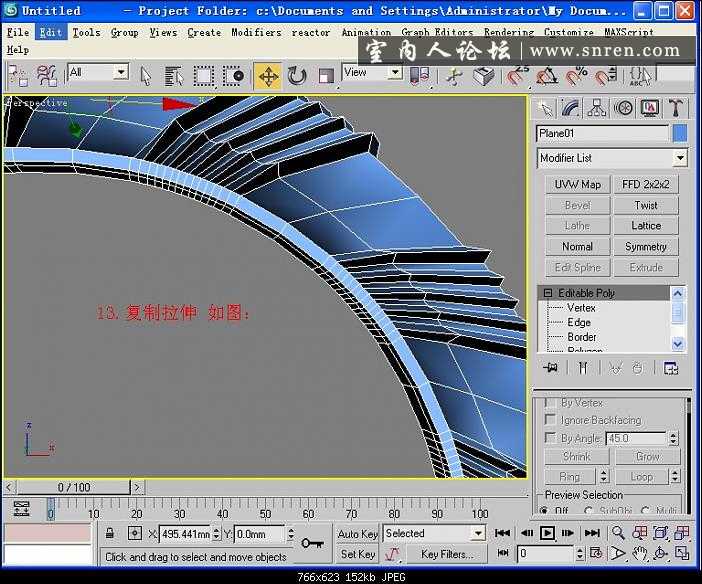Activate the Rotate tool
Screen dimensions: 702x584
[297, 76]
